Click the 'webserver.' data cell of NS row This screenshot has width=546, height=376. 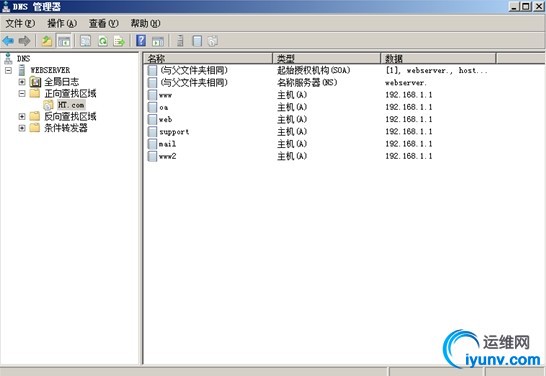pyautogui.click(x=406, y=83)
